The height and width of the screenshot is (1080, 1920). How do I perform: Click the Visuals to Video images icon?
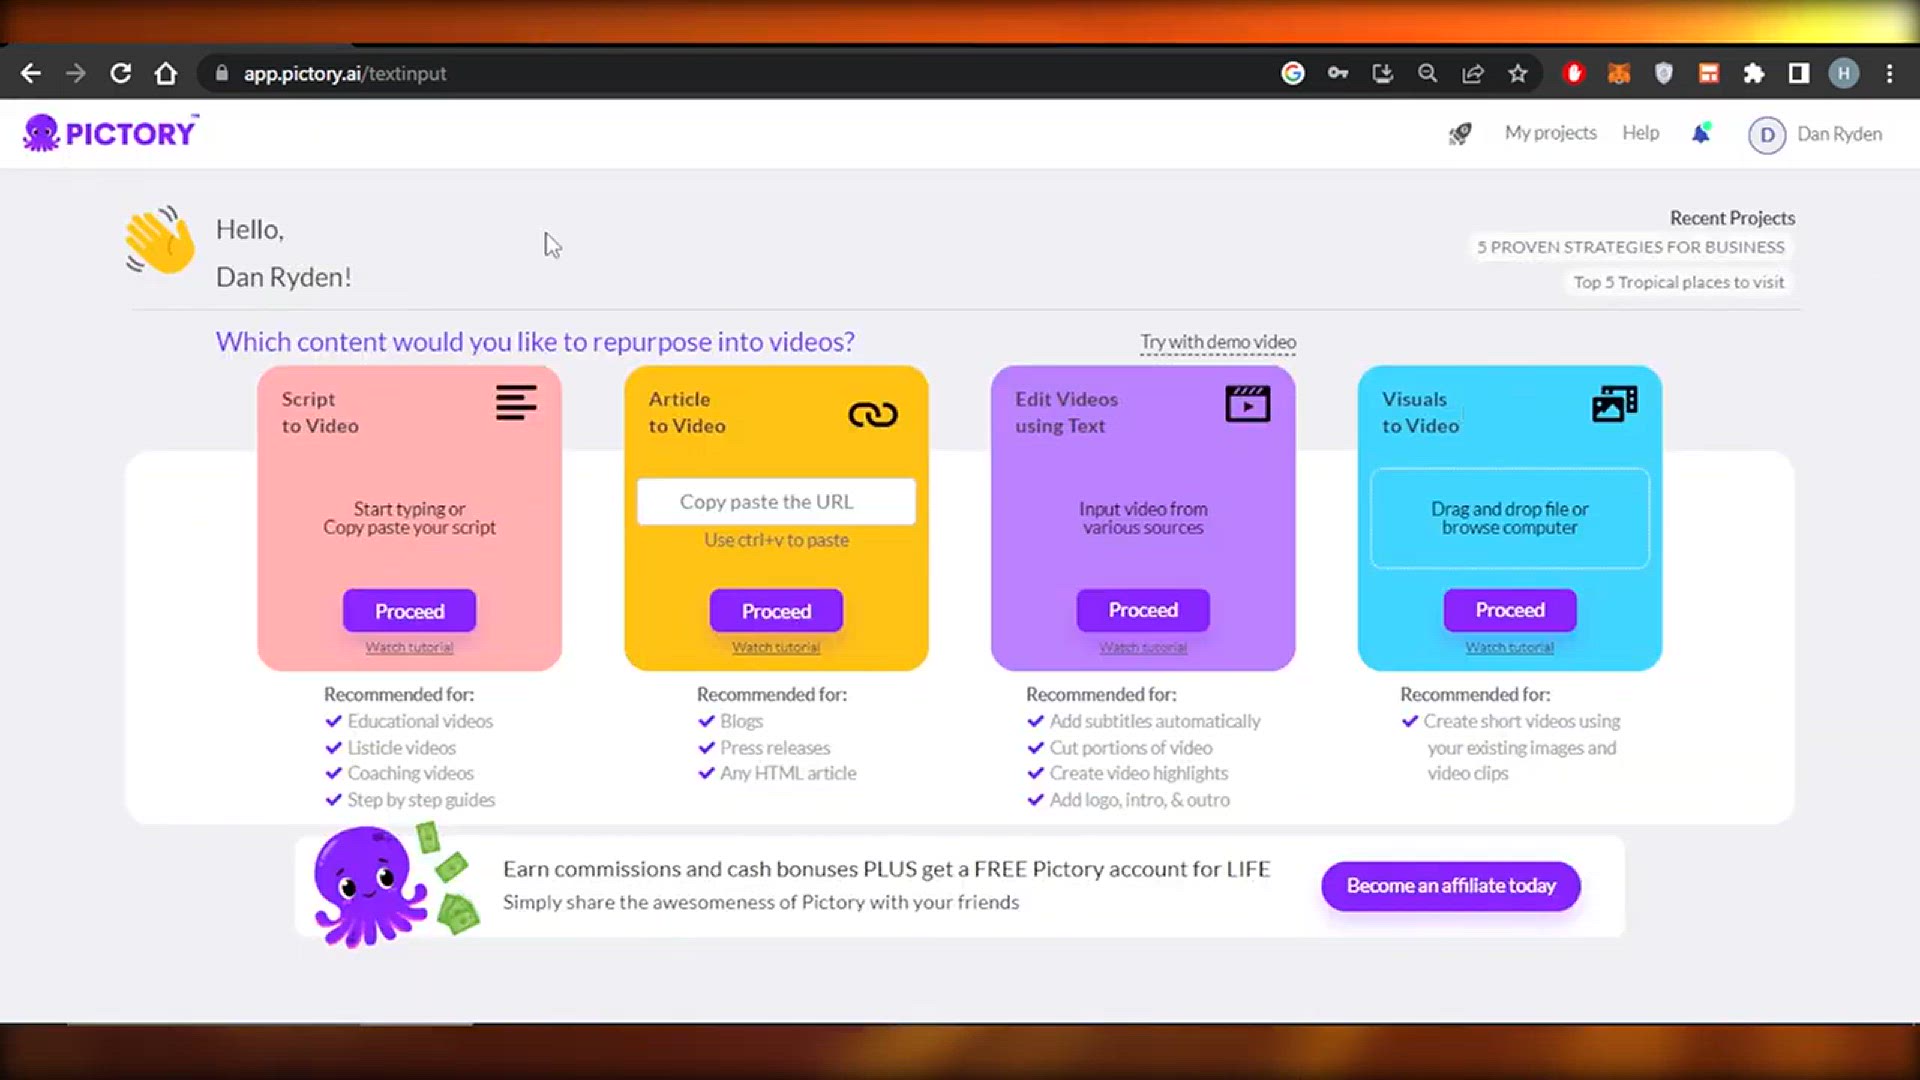click(1614, 404)
